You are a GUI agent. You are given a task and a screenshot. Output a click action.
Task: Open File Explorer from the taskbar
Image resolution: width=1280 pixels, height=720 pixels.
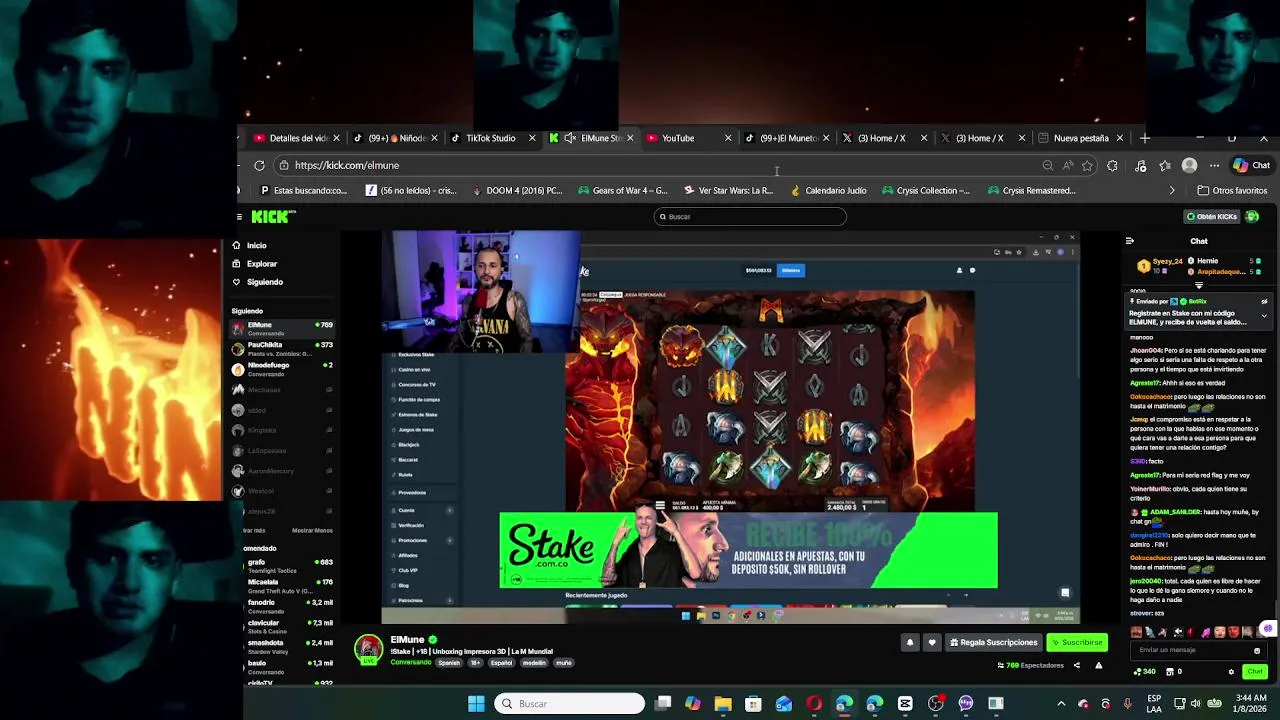[723, 704]
